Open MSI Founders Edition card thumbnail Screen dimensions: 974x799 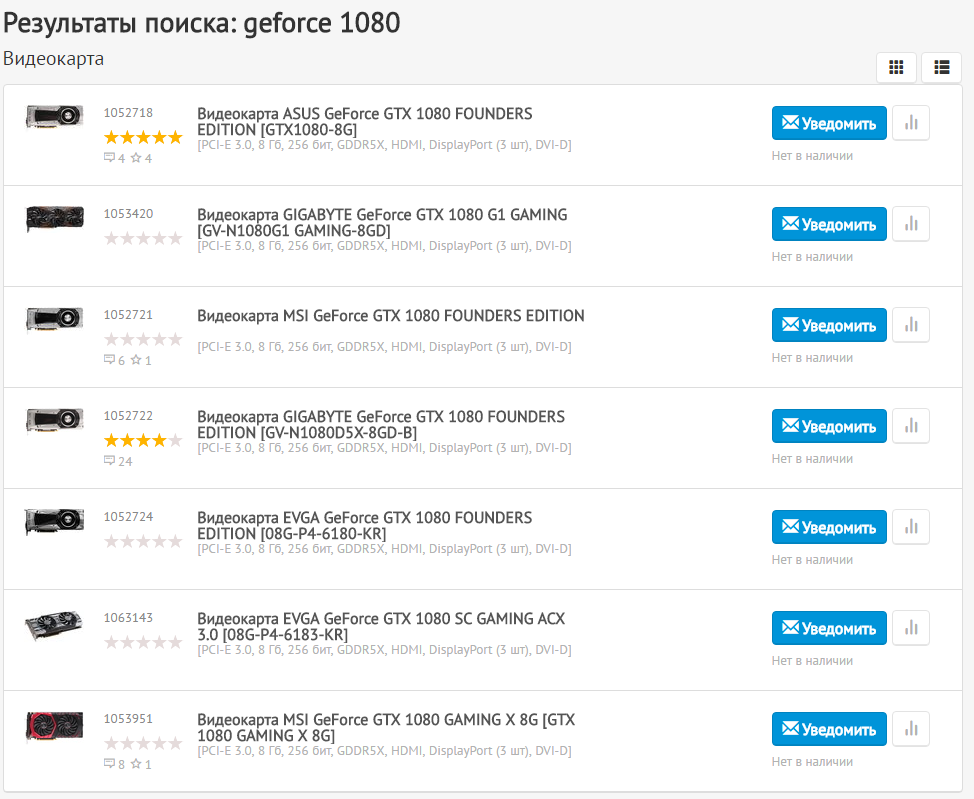55,319
